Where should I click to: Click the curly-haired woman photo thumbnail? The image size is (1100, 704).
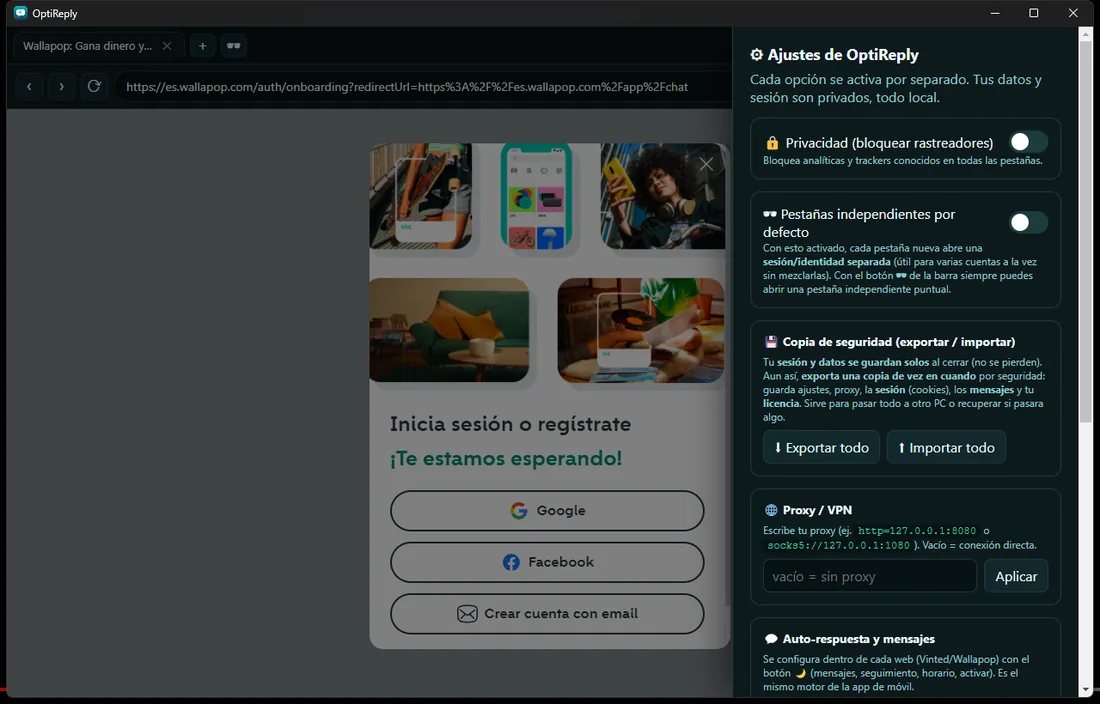coord(663,196)
